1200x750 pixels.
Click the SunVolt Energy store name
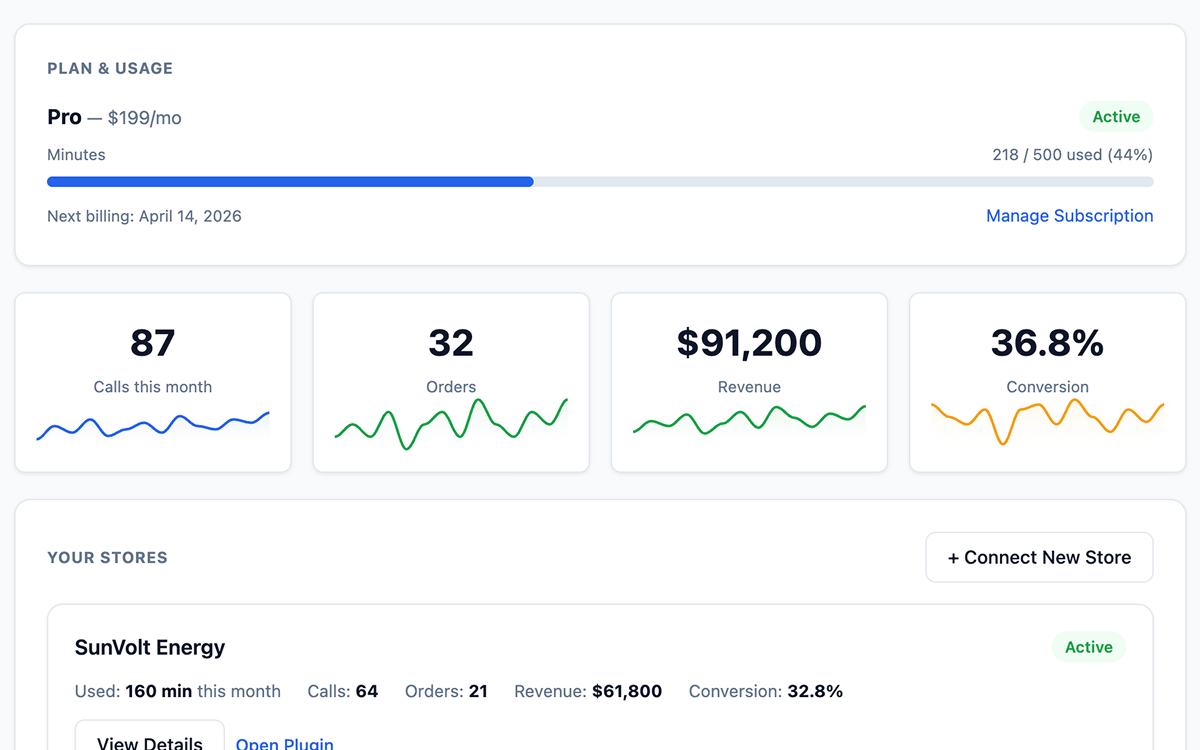click(x=149, y=647)
